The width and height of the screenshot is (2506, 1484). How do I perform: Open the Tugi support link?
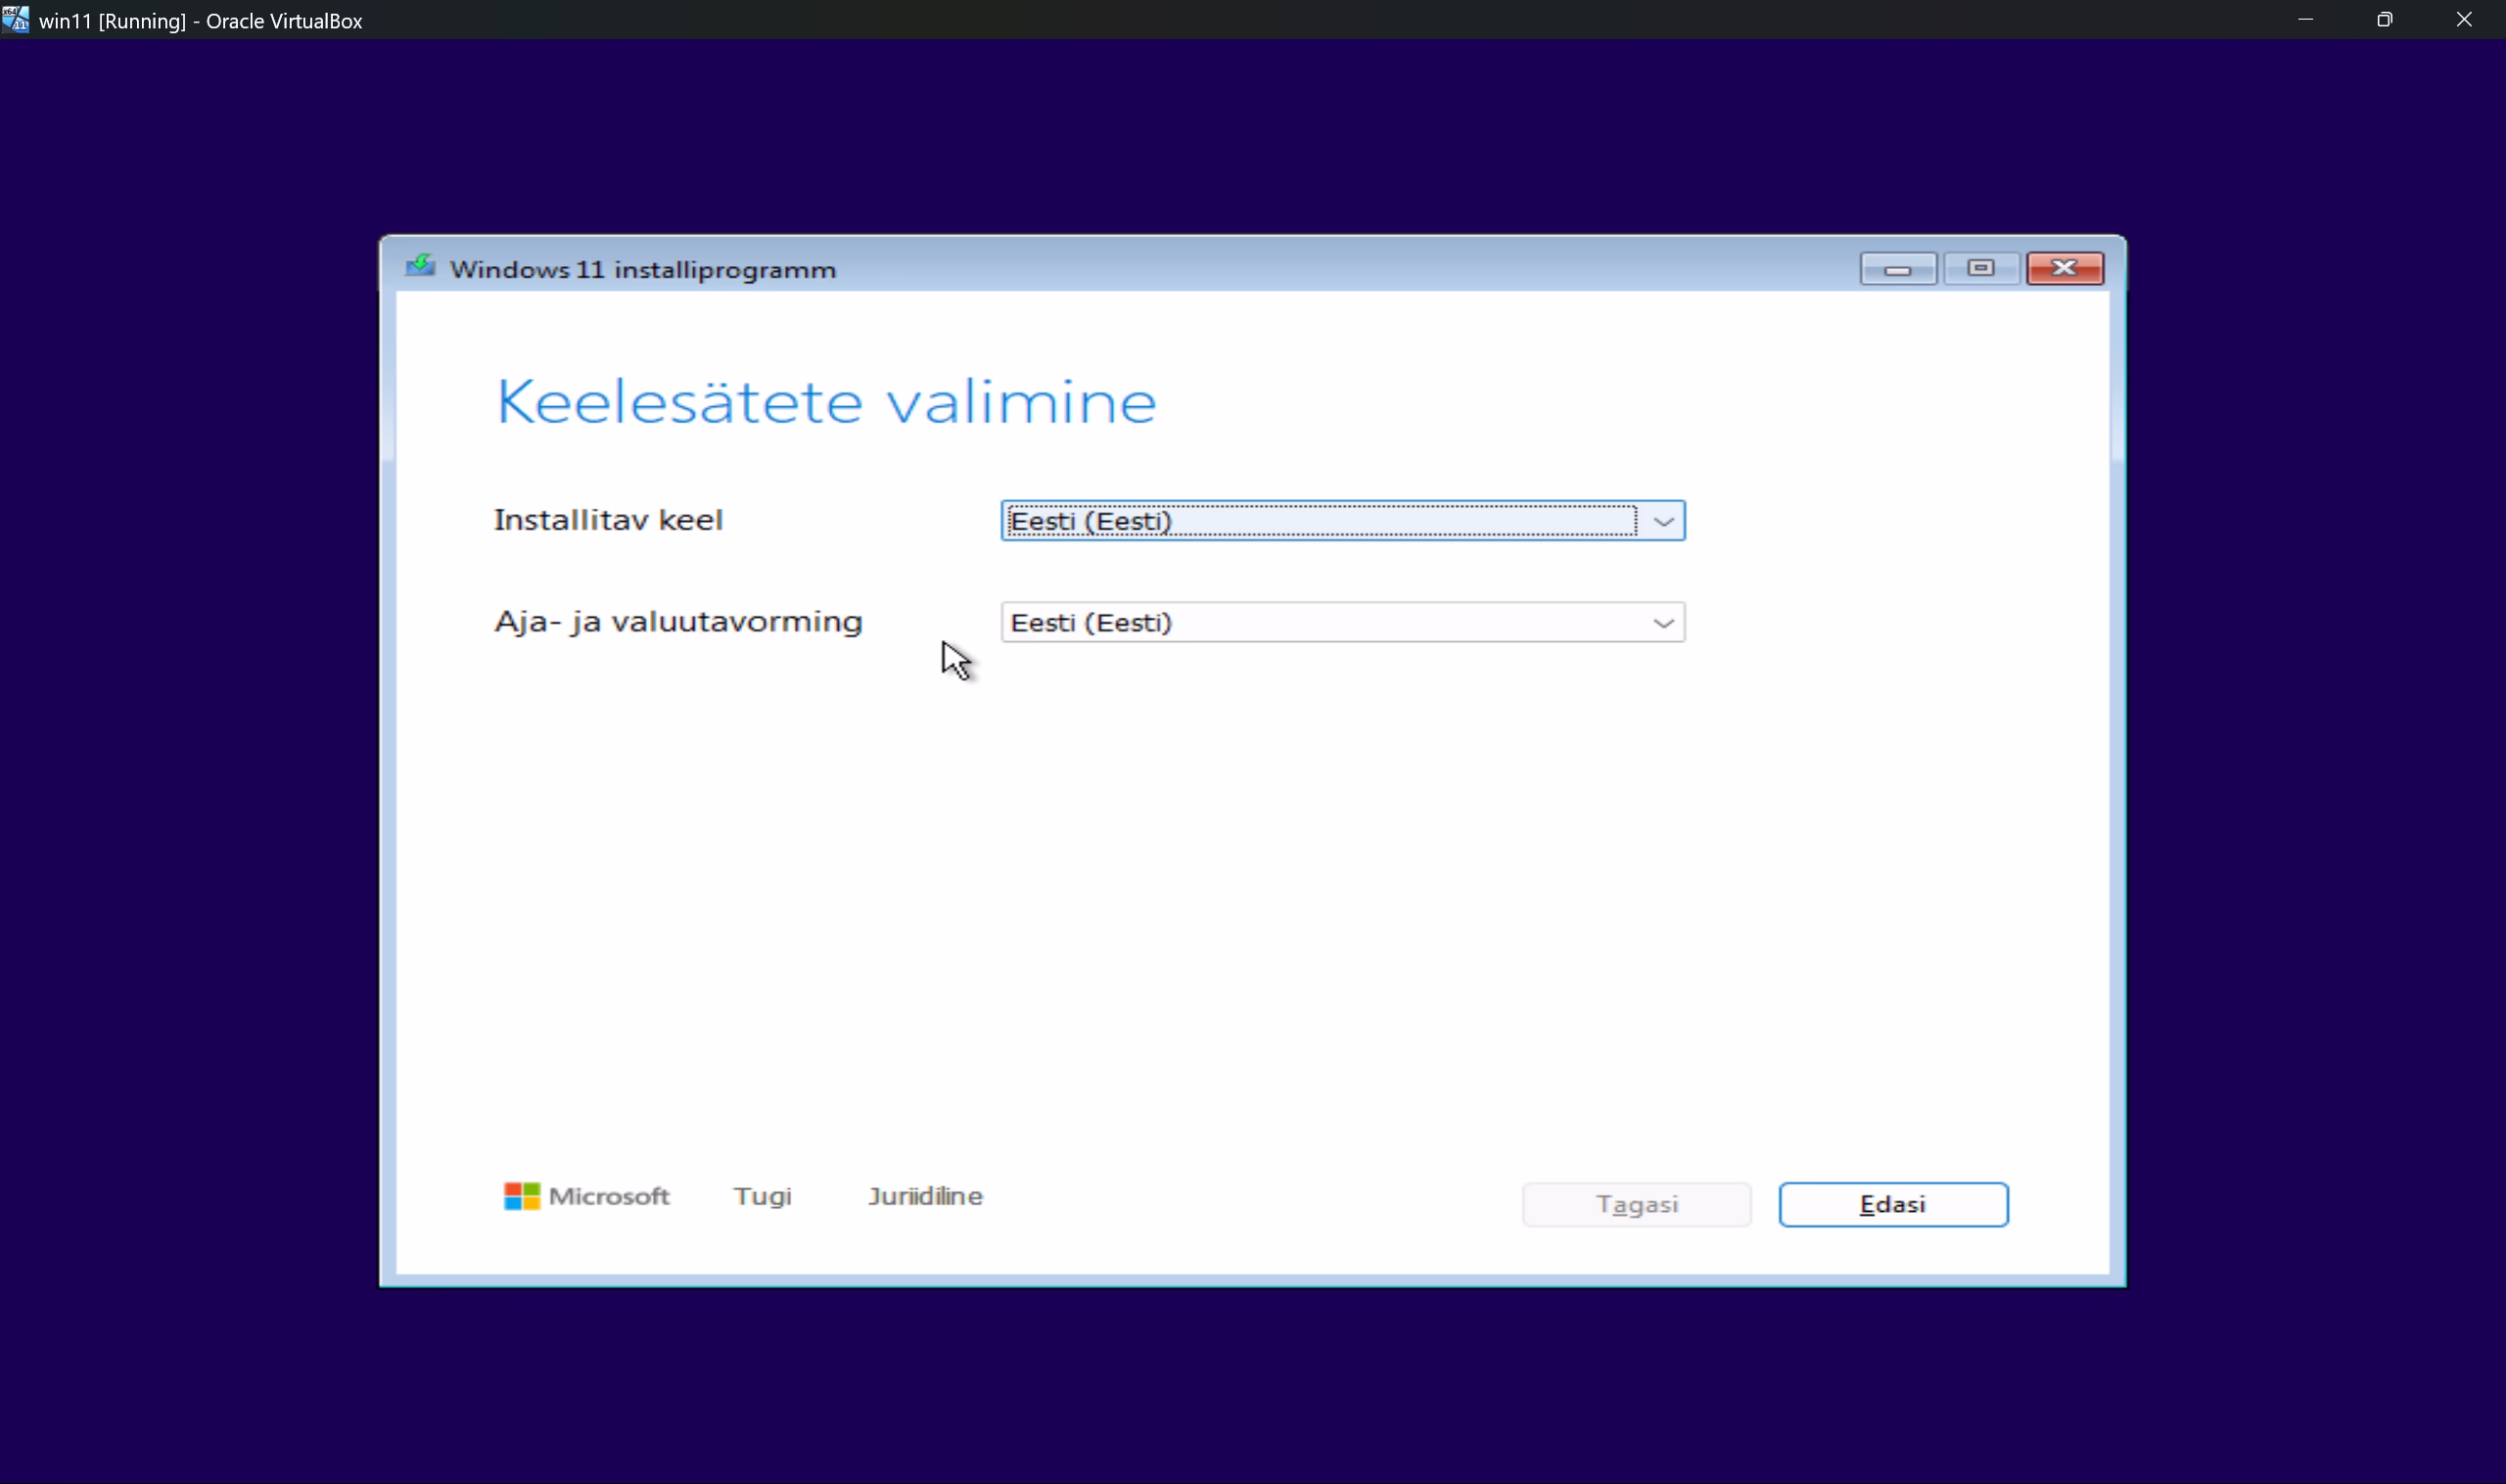pyautogui.click(x=762, y=1196)
